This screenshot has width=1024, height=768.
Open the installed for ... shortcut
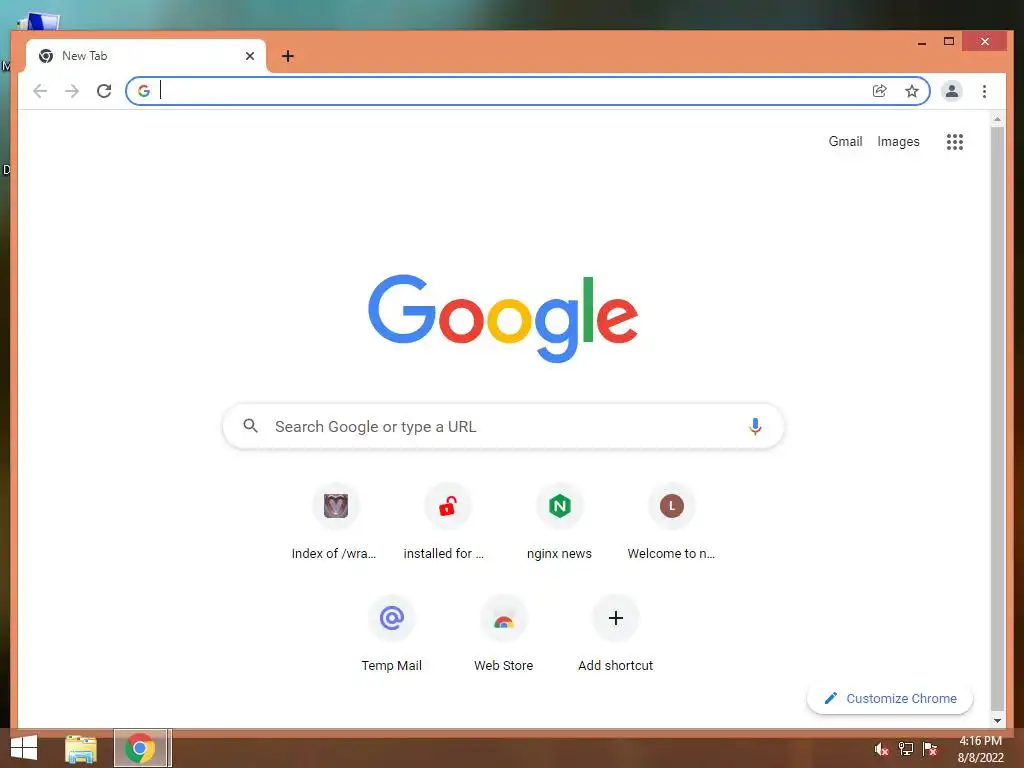pos(447,522)
